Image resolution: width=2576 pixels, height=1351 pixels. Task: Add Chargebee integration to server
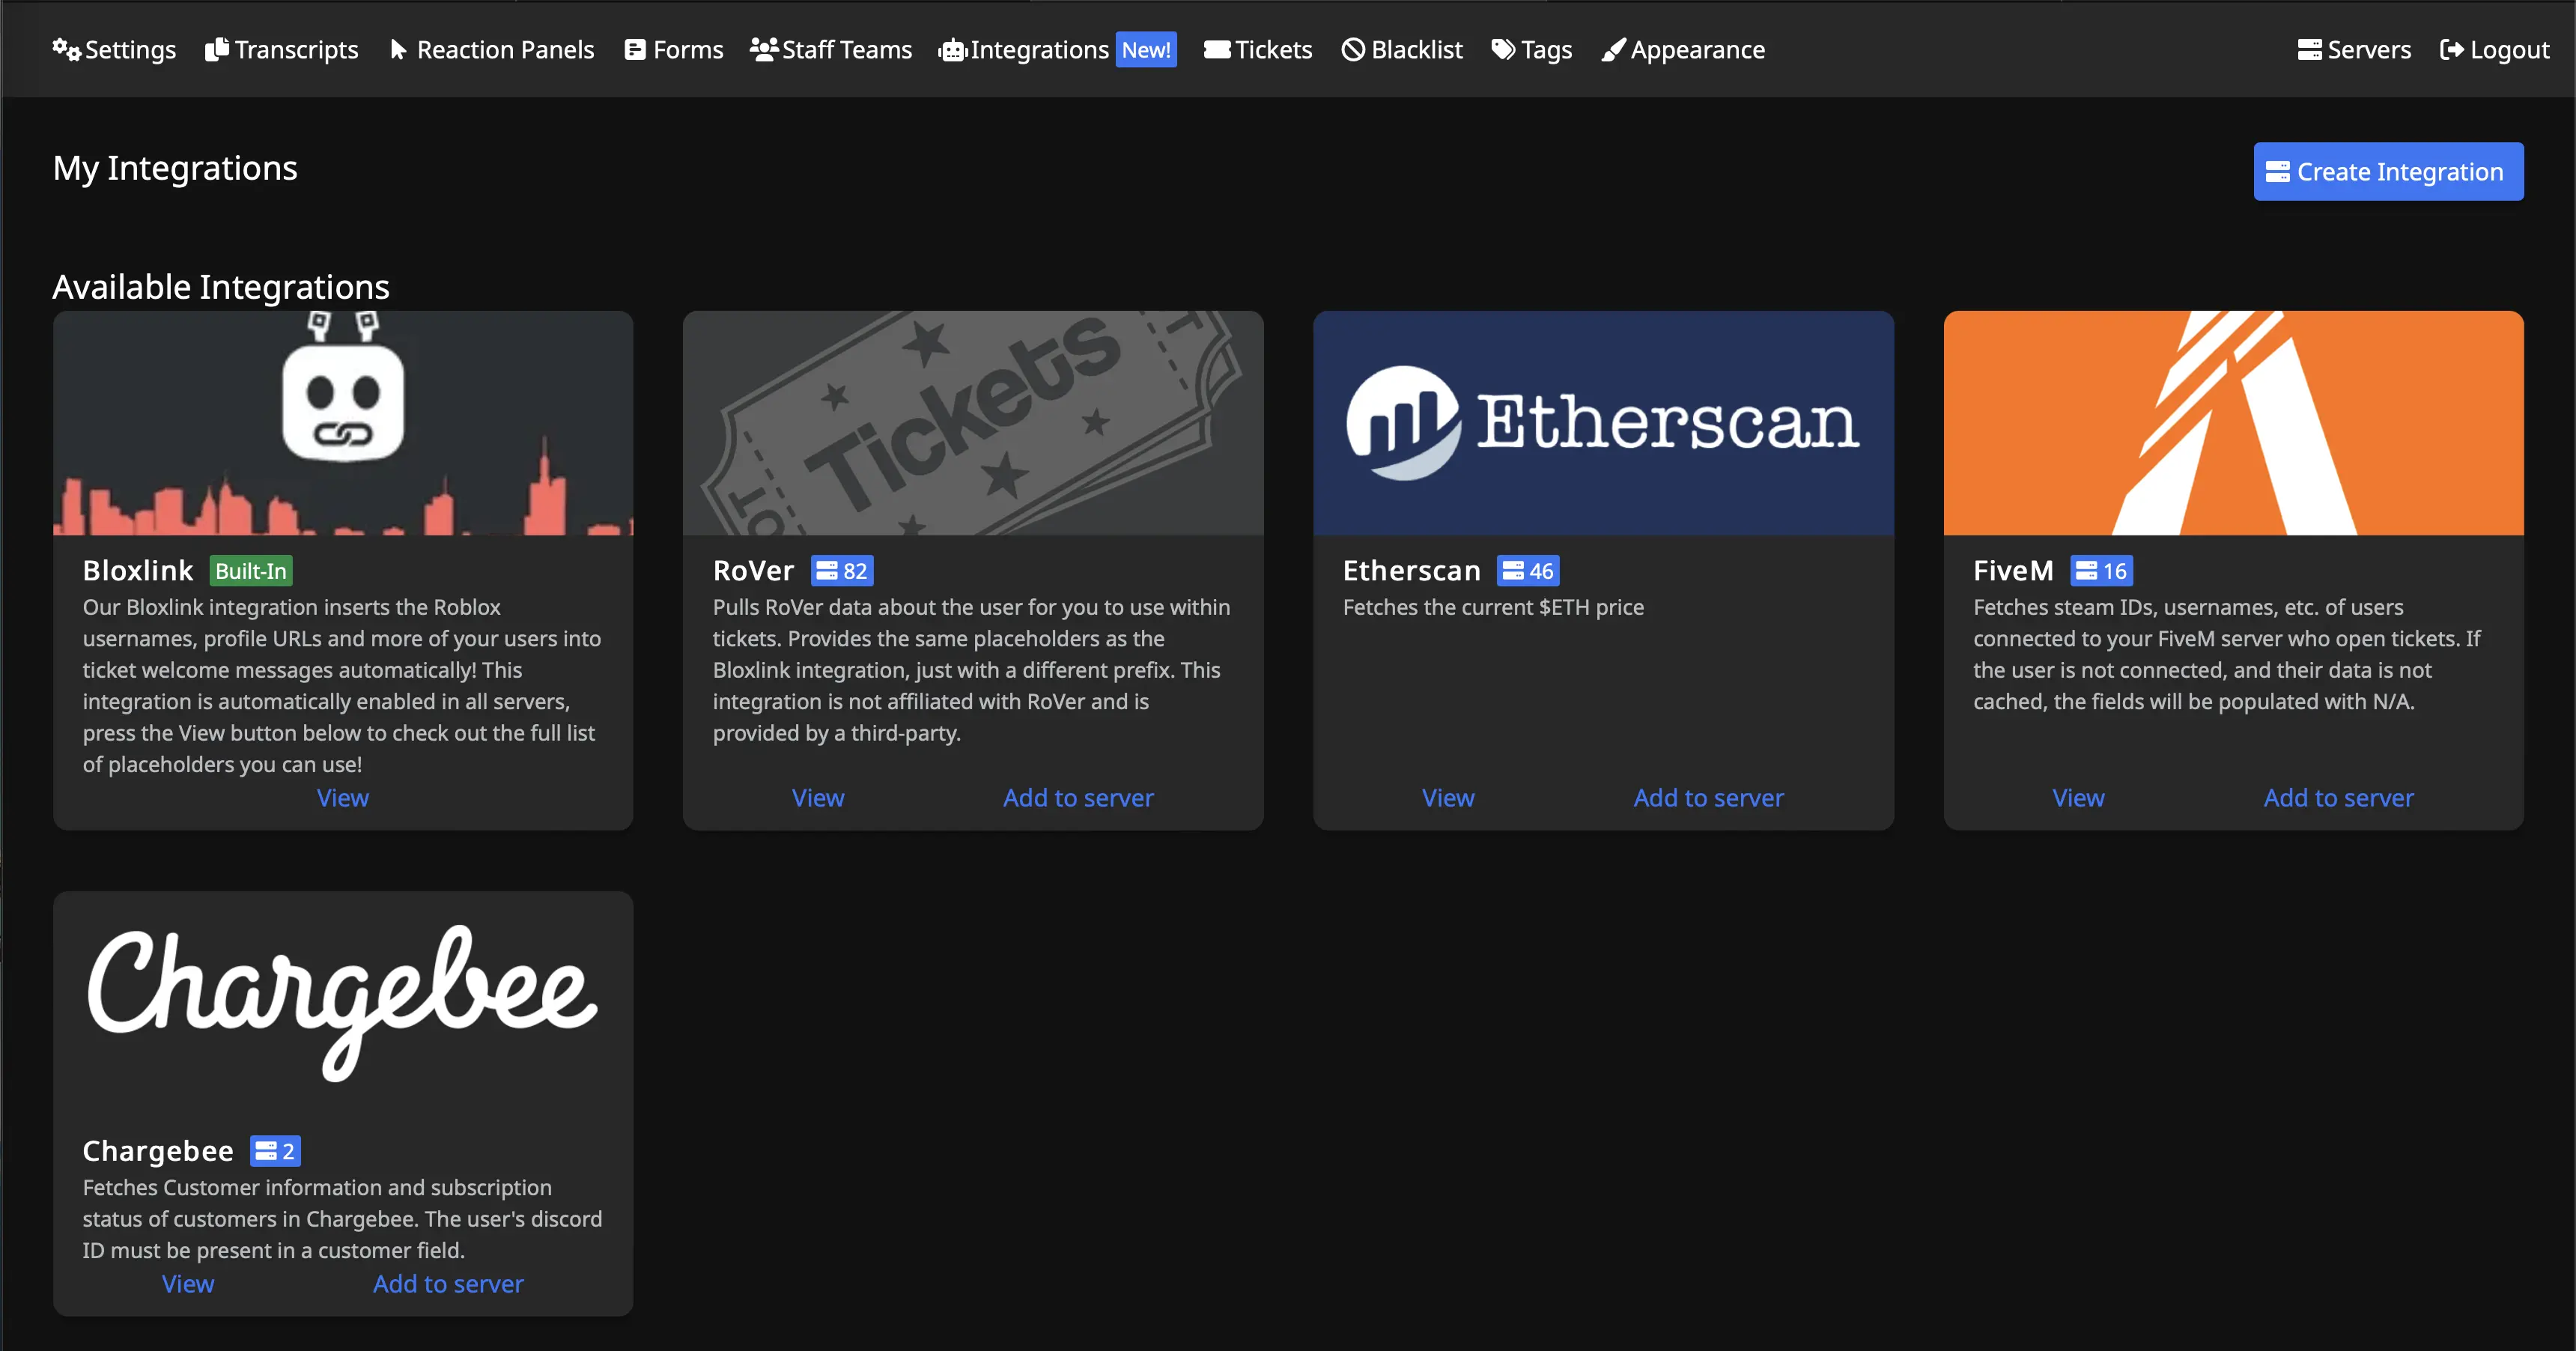(x=448, y=1281)
